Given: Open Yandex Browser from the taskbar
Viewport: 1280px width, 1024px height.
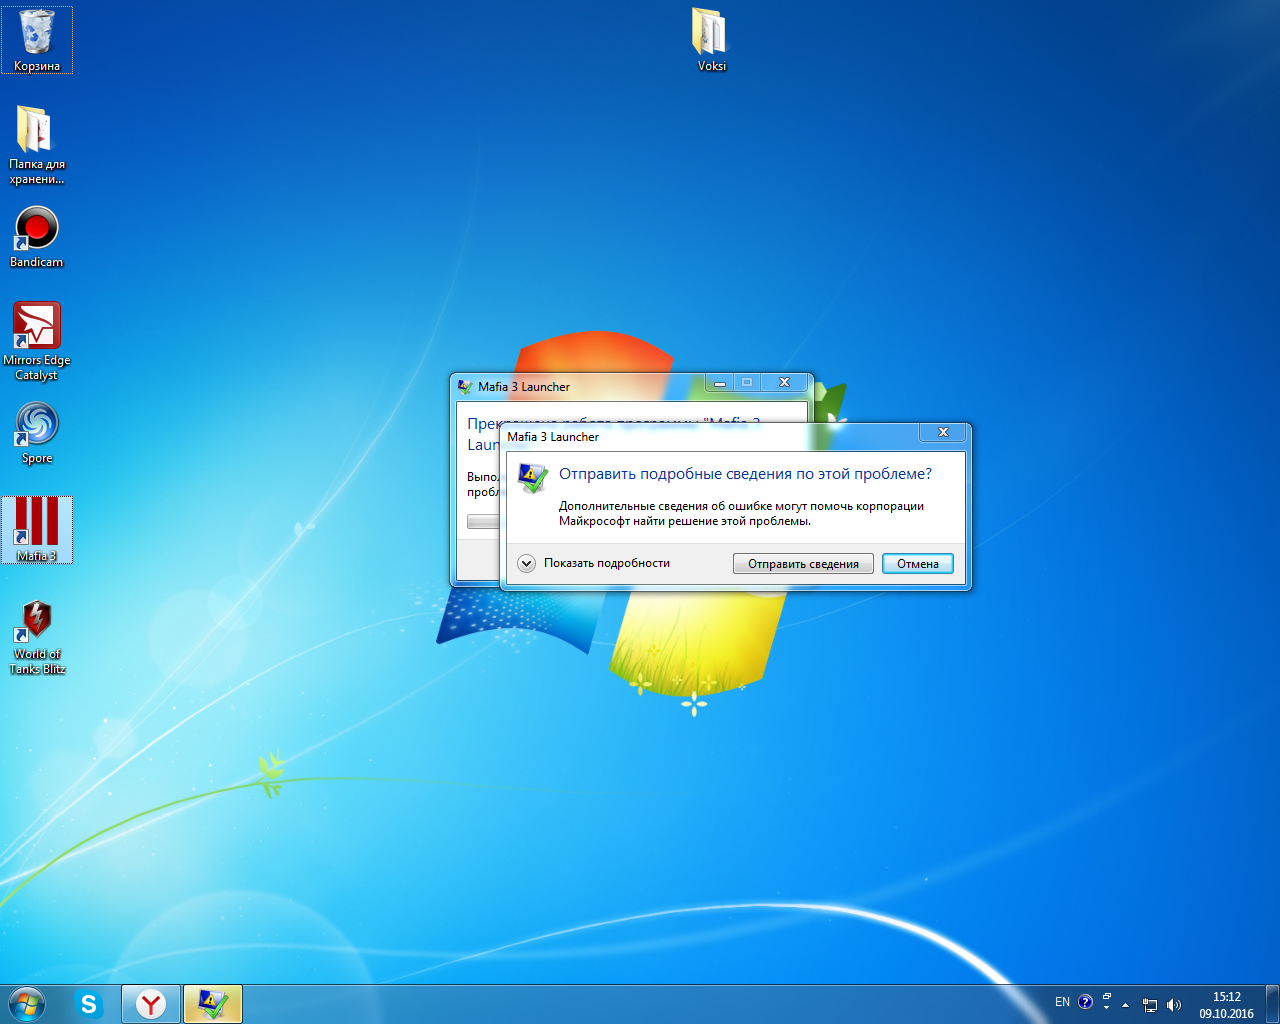Looking at the screenshot, I should pyautogui.click(x=151, y=1004).
